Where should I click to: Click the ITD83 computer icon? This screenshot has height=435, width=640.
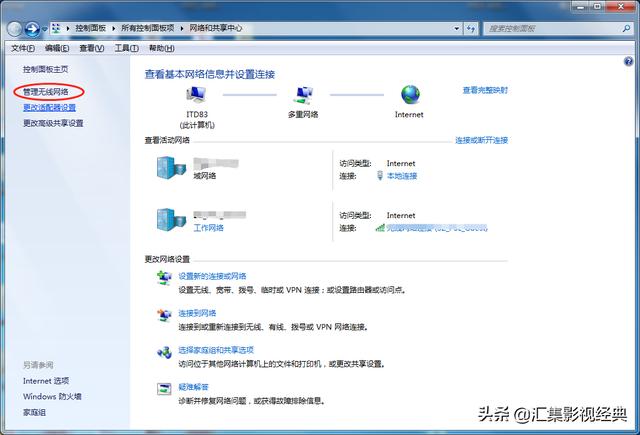(x=197, y=96)
